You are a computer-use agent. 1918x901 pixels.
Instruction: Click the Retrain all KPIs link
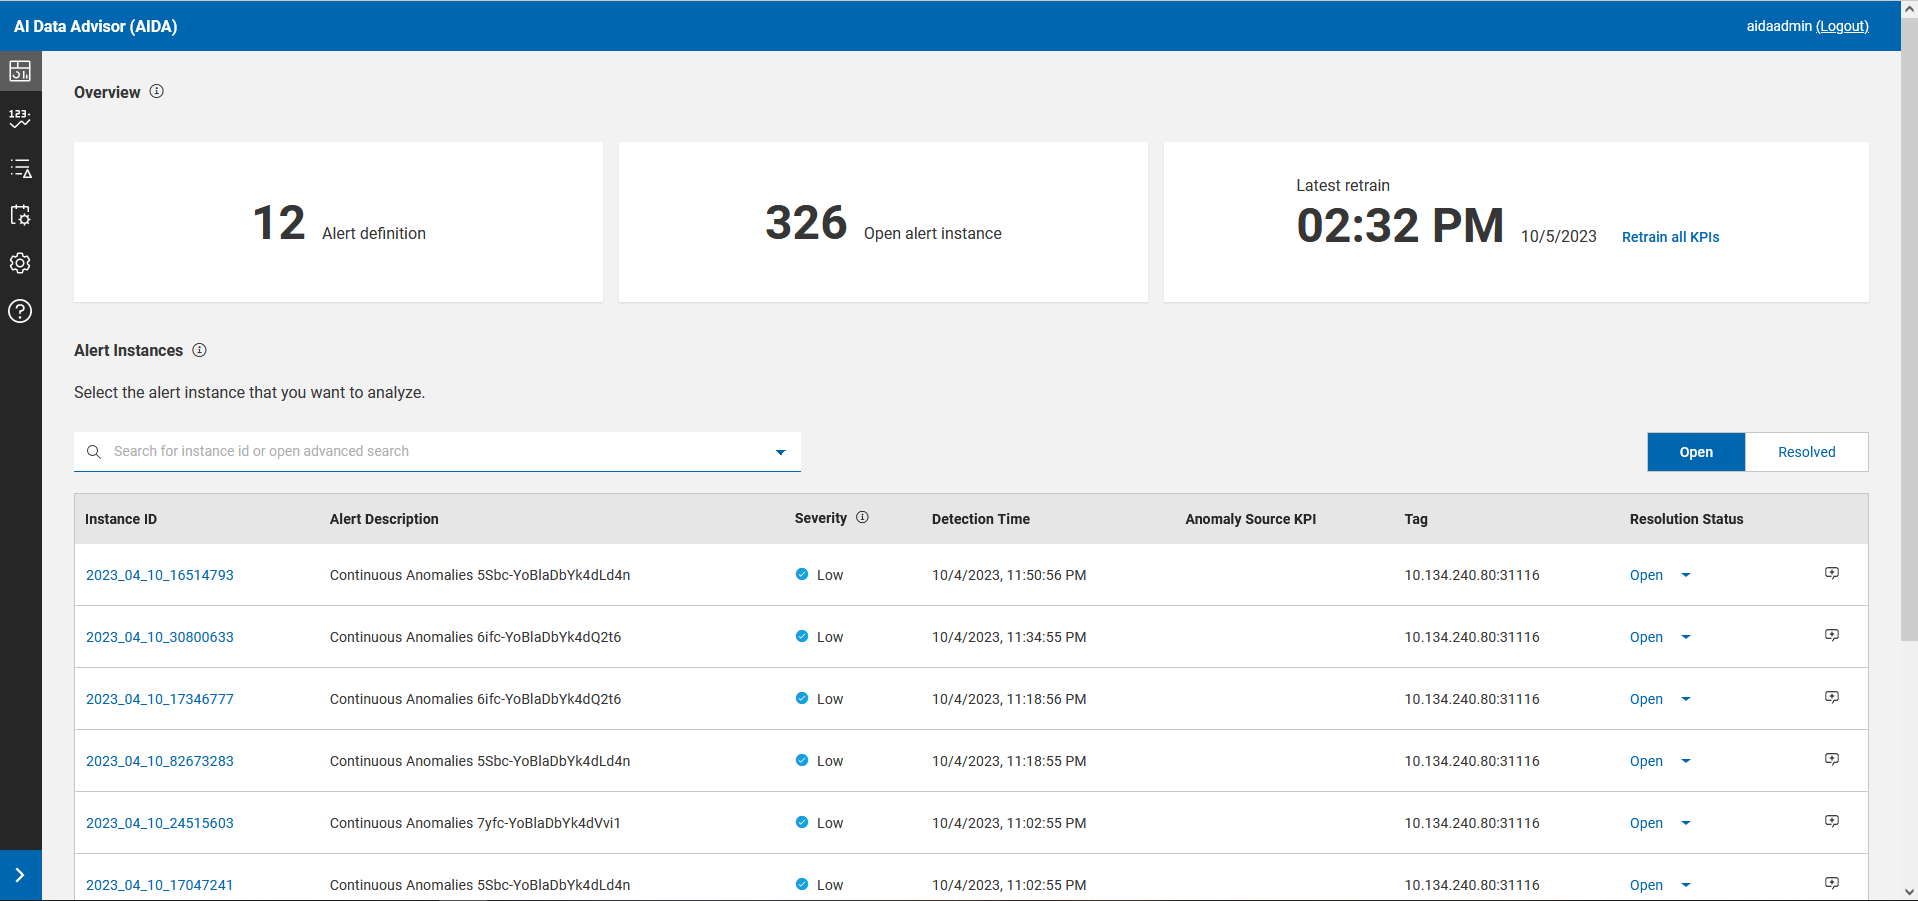point(1670,237)
